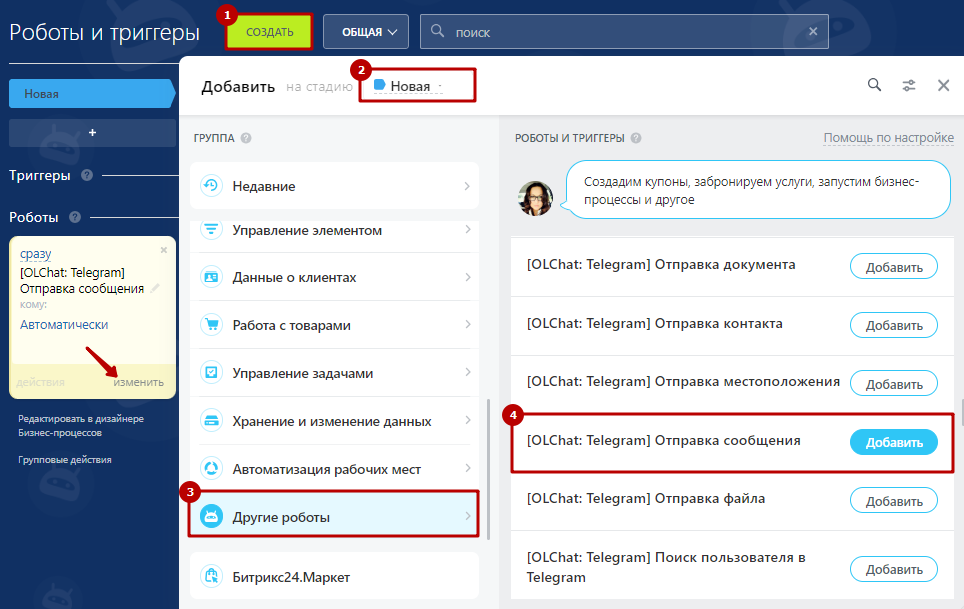Screen dimensions: 964x609
Task: Open Групповые действия link
Action: point(65,460)
